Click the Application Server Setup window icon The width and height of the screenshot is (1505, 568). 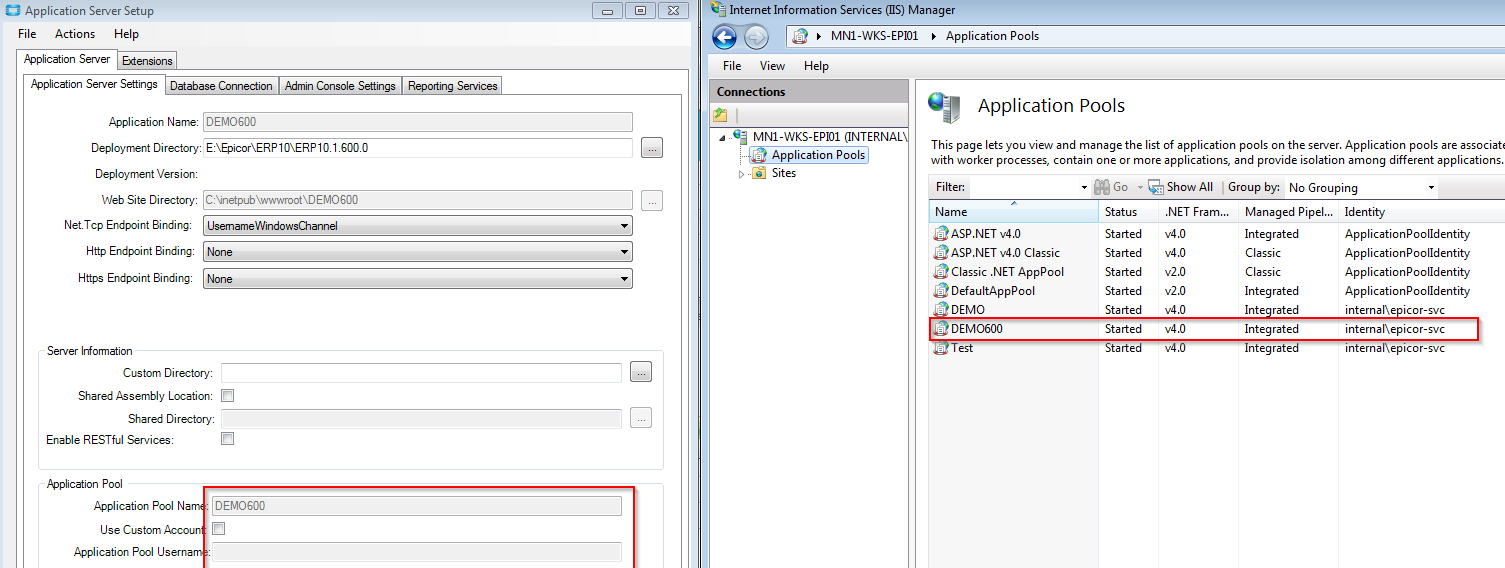[x=12, y=11]
